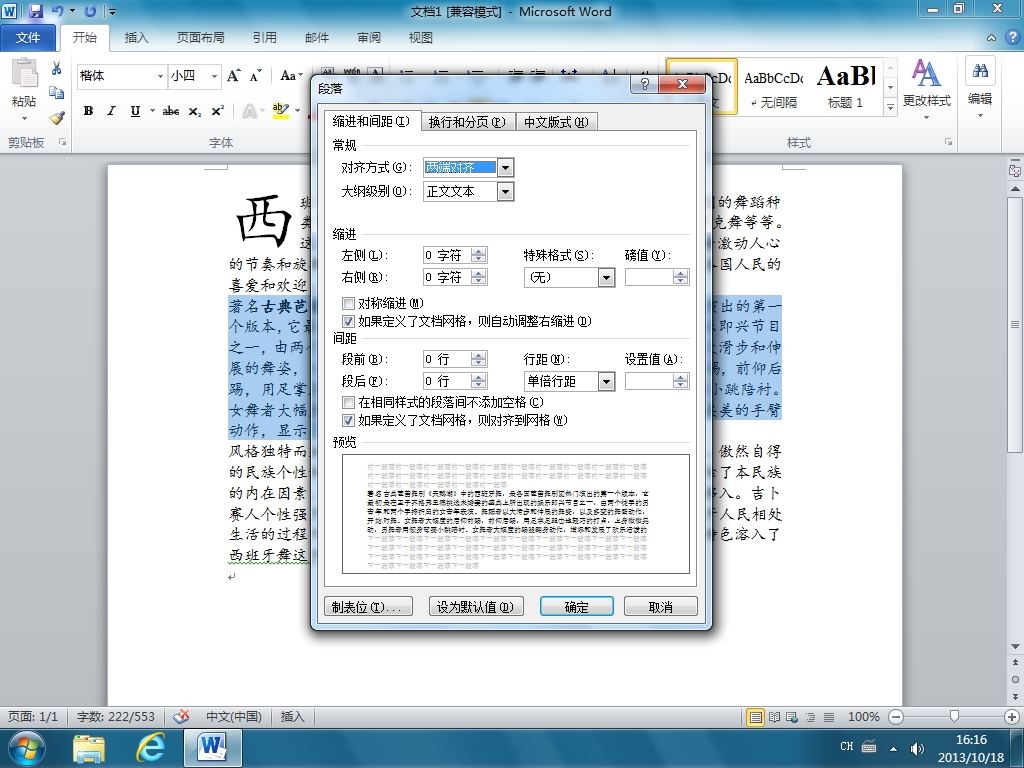Switch to 中文版式 tab
The height and width of the screenshot is (768, 1024).
(x=556, y=122)
